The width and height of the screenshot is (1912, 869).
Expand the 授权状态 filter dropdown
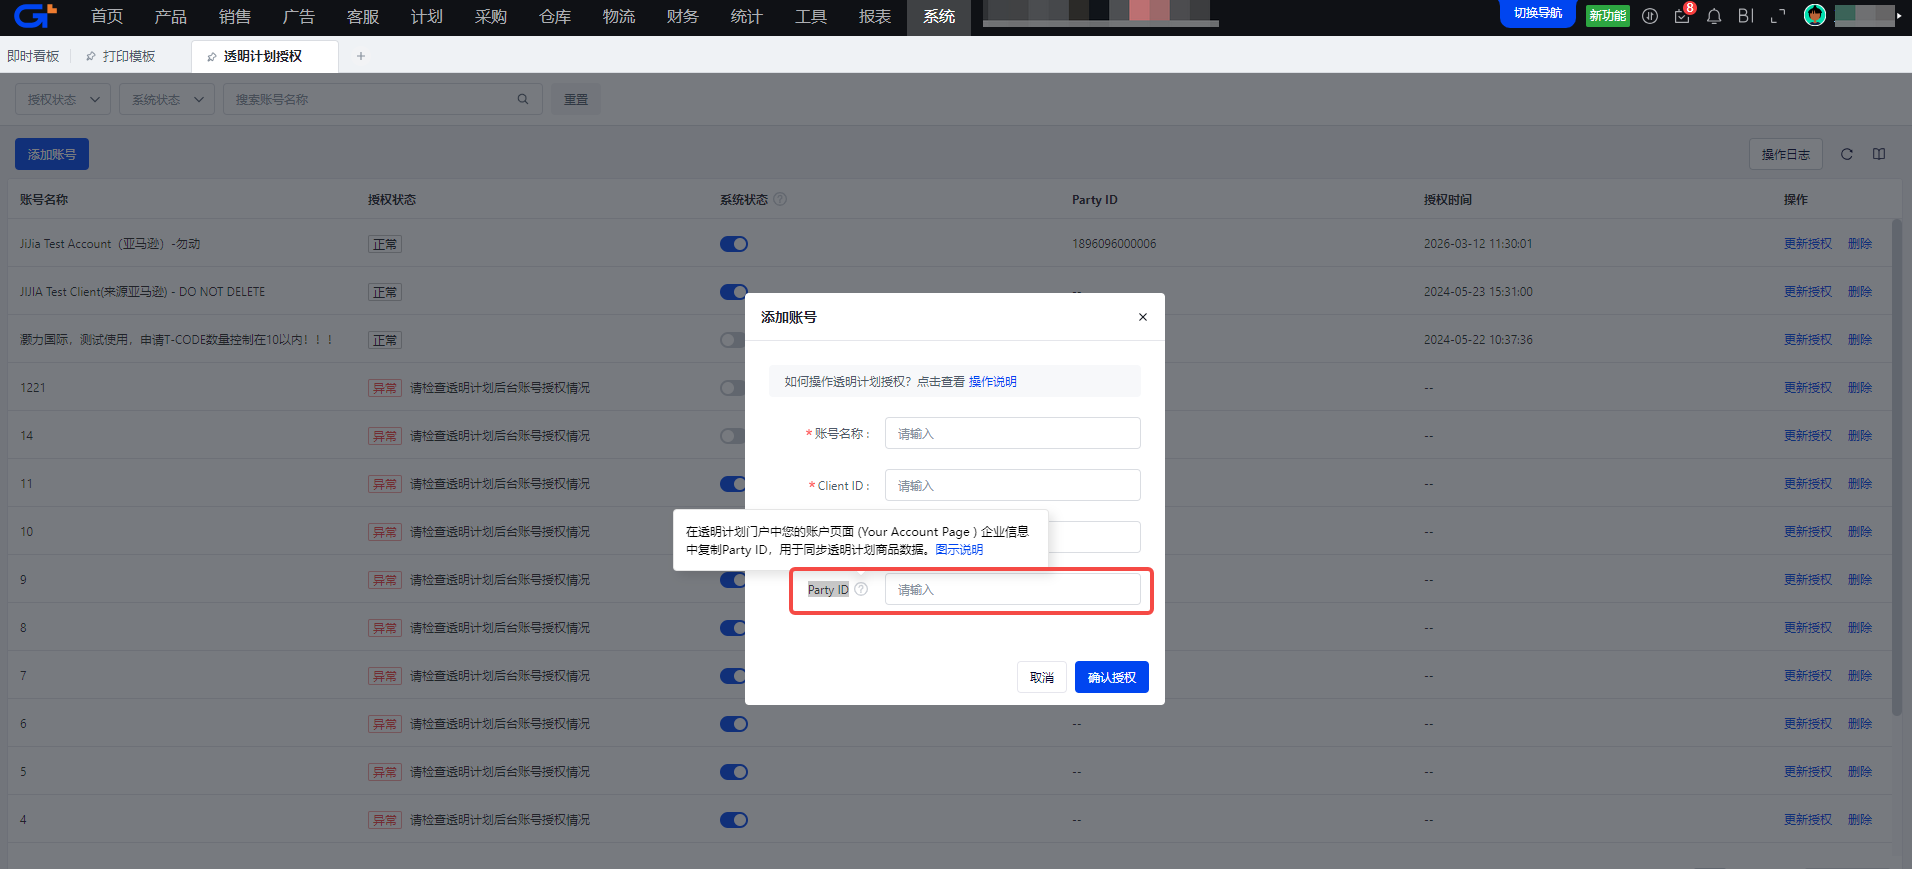point(63,99)
